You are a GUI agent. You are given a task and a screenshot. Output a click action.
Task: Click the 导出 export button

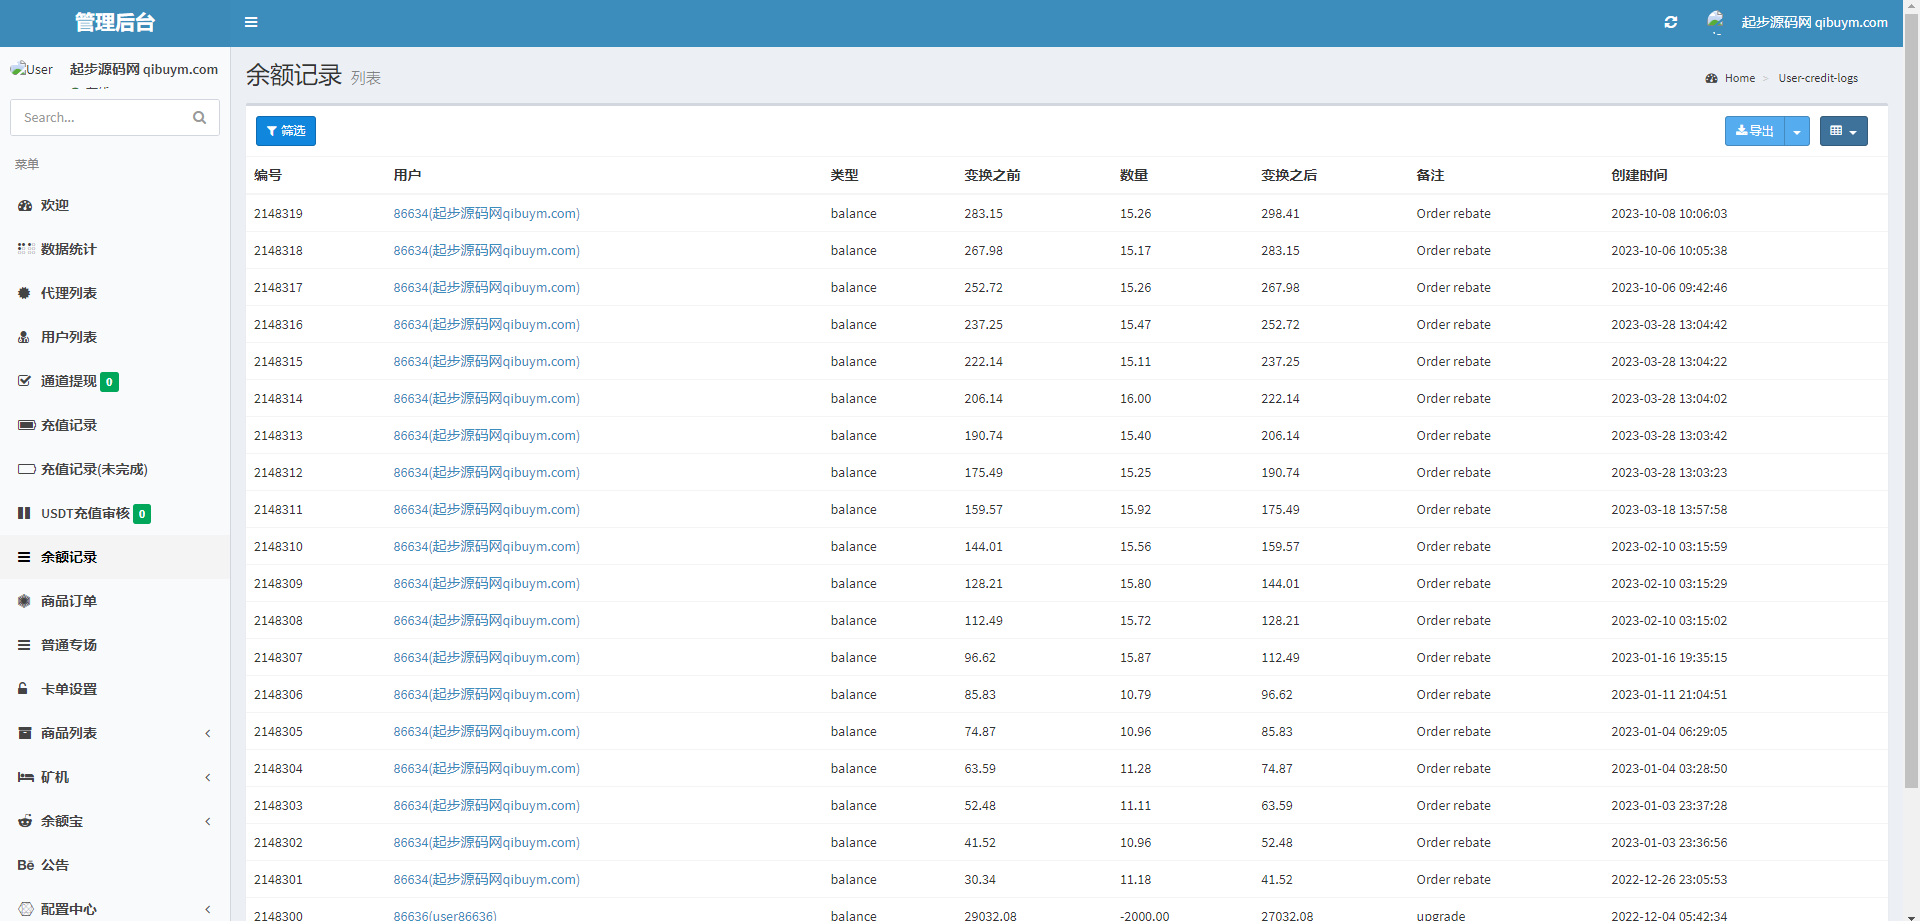(1754, 131)
